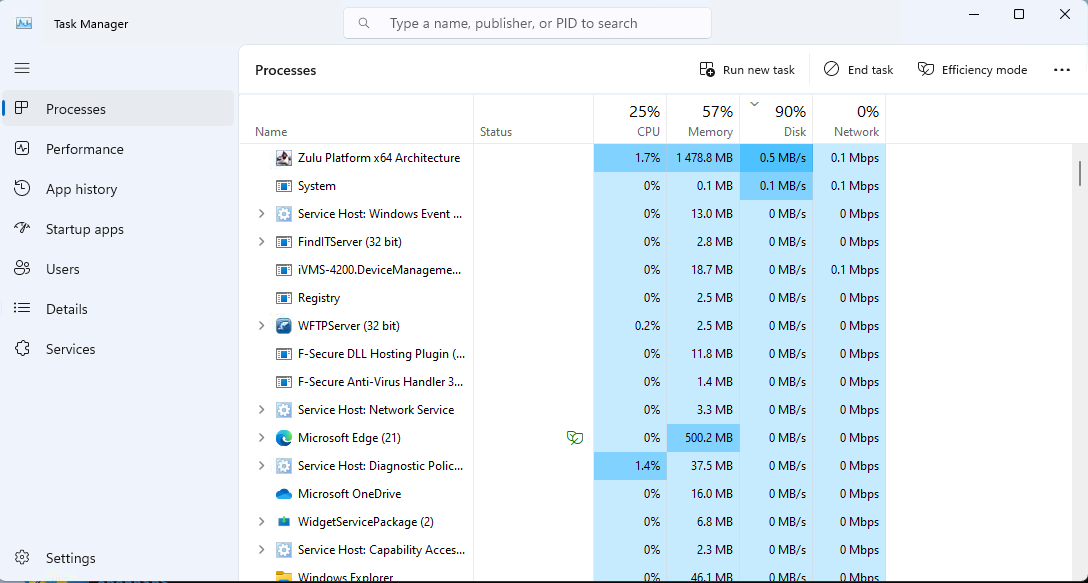The height and width of the screenshot is (583, 1088).
Task: Click the WFTPServer process icon
Action: click(x=283, y=326)
